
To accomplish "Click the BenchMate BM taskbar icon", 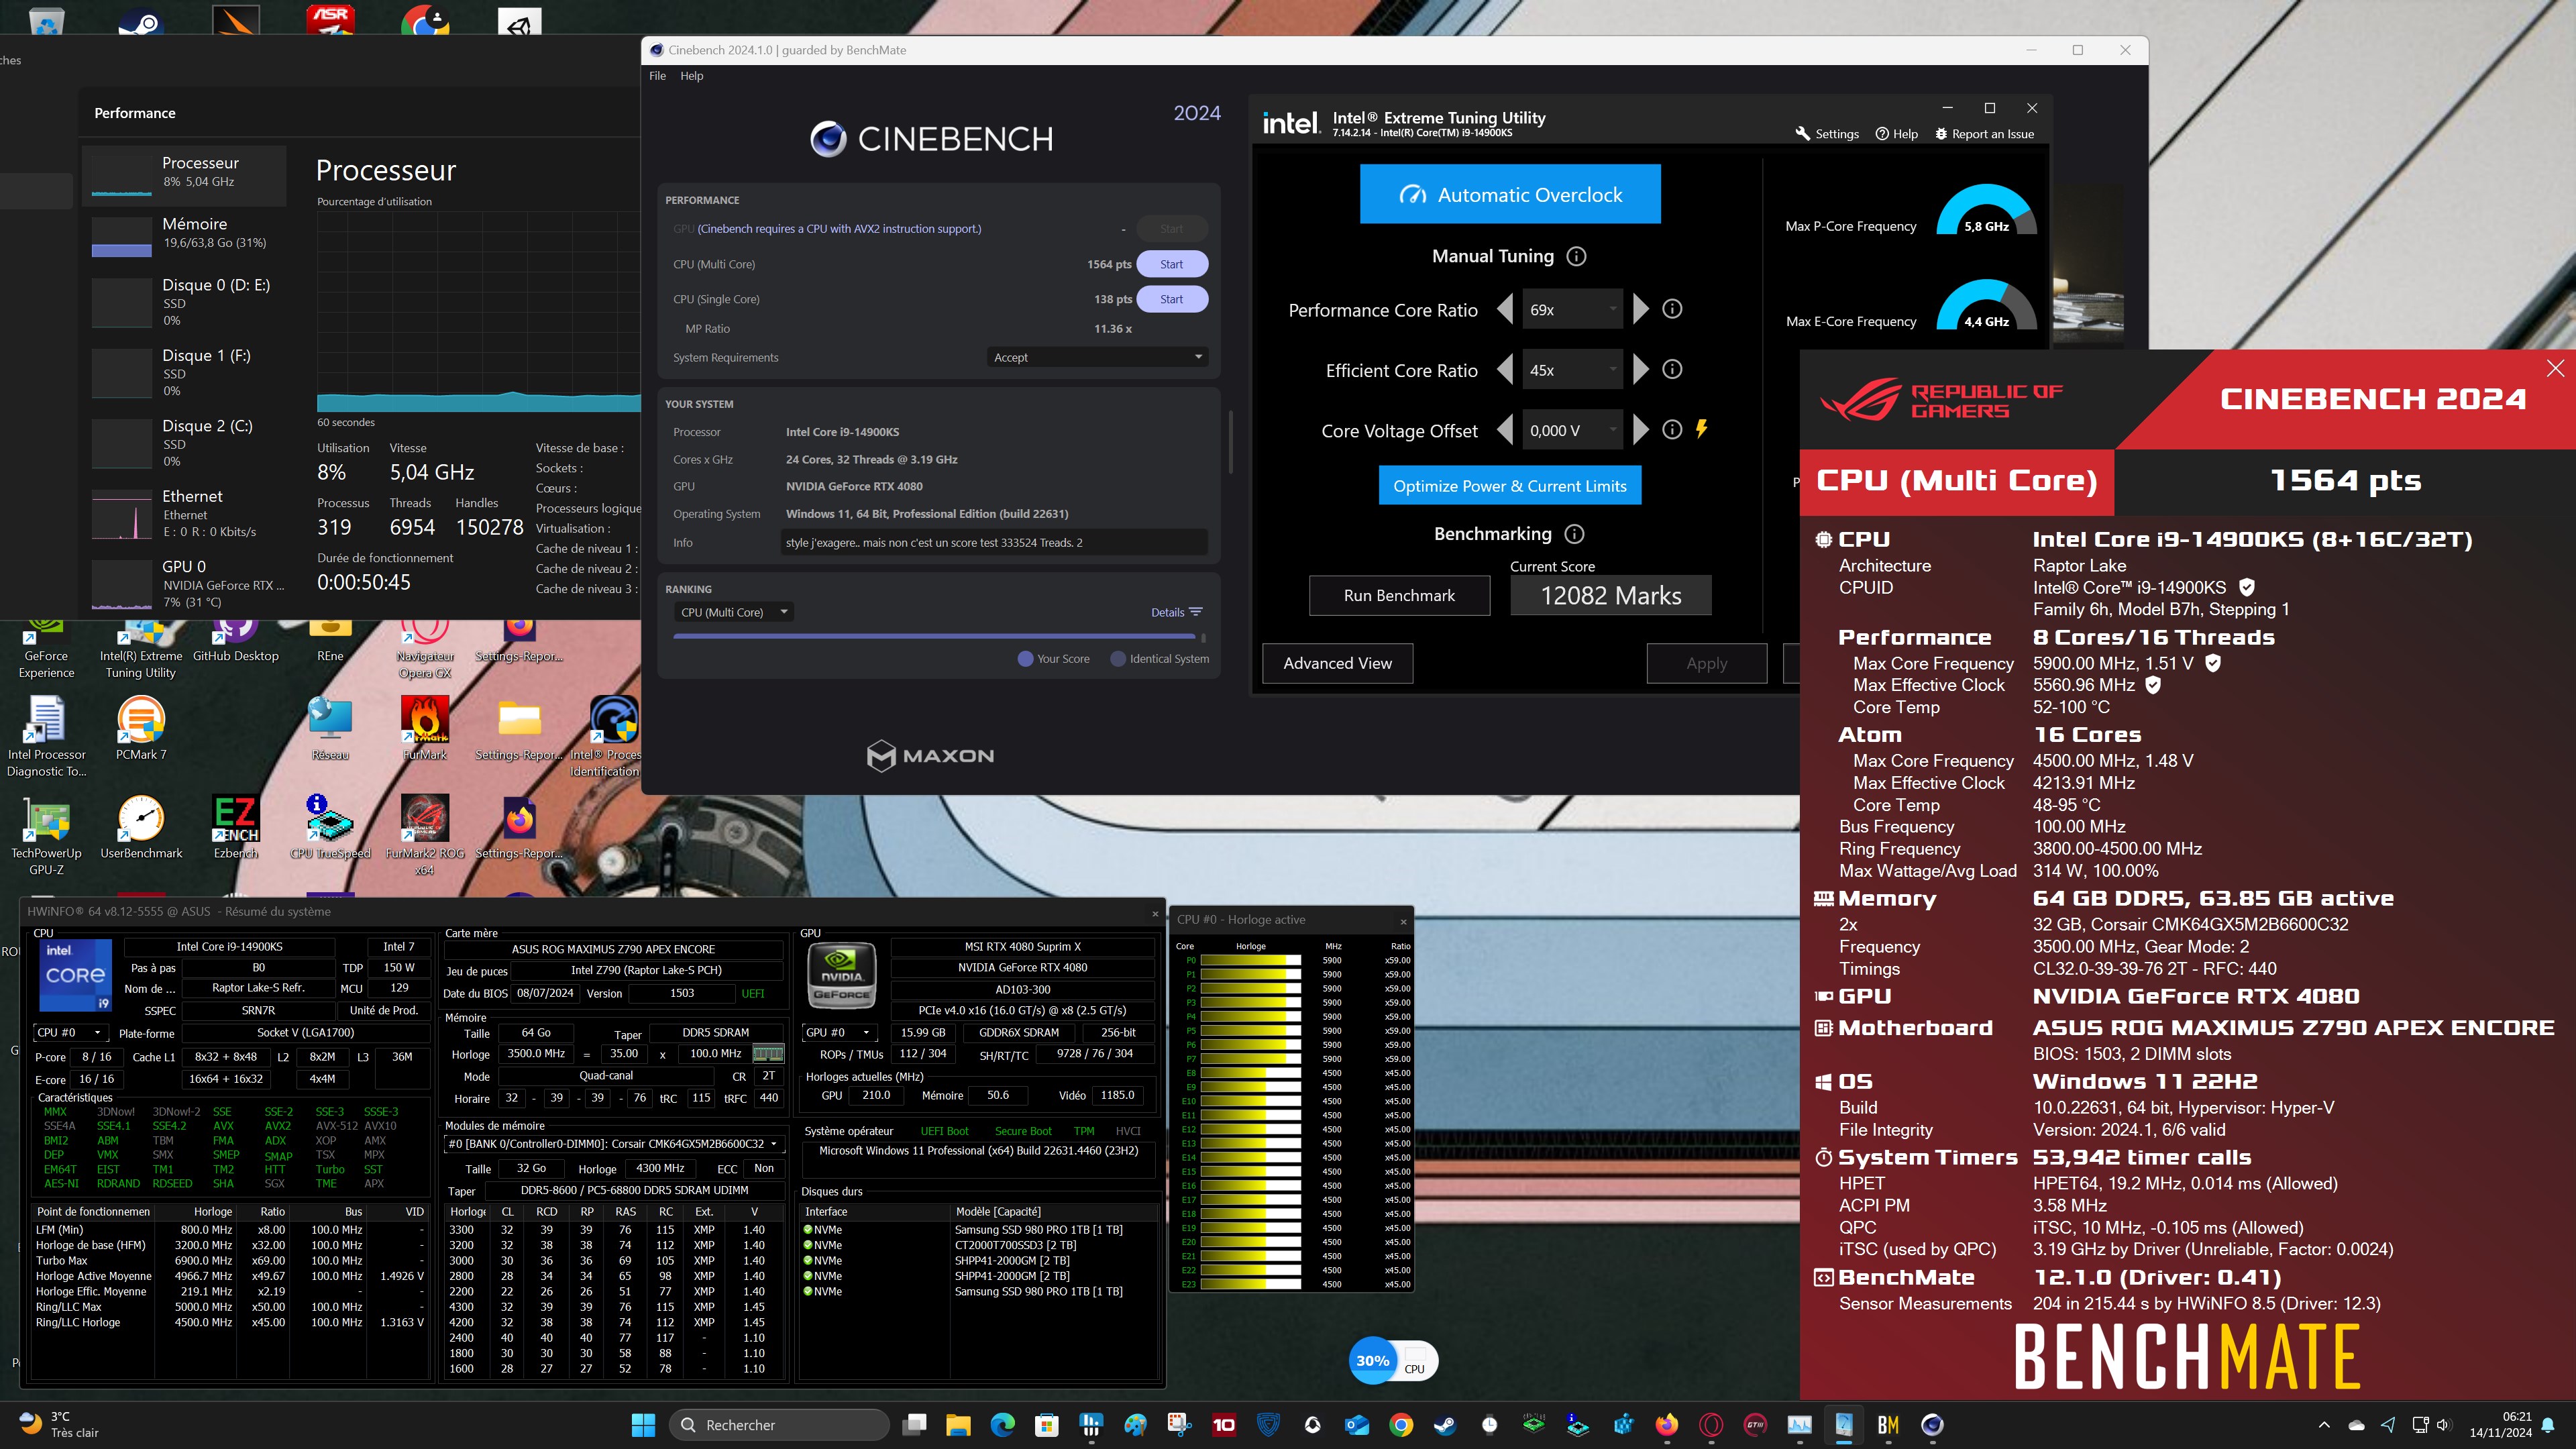I will click(1888, 1425).
